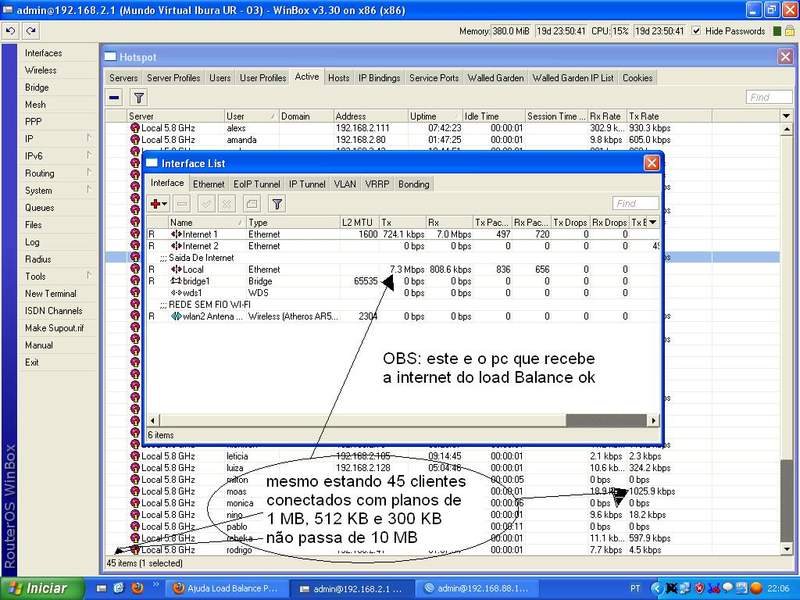The width and height of the screenshot is (800, 600).
Task: Expand the Tools submenu arrow
Action: pyautogui.click(x=89, y=276)
